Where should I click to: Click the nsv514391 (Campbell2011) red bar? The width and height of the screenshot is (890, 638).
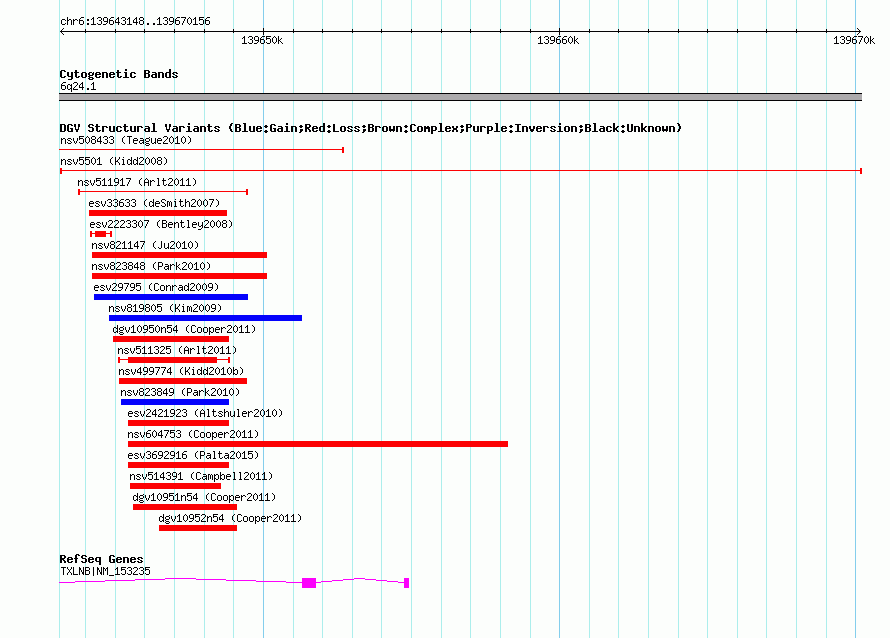click(x=175, y=486)
